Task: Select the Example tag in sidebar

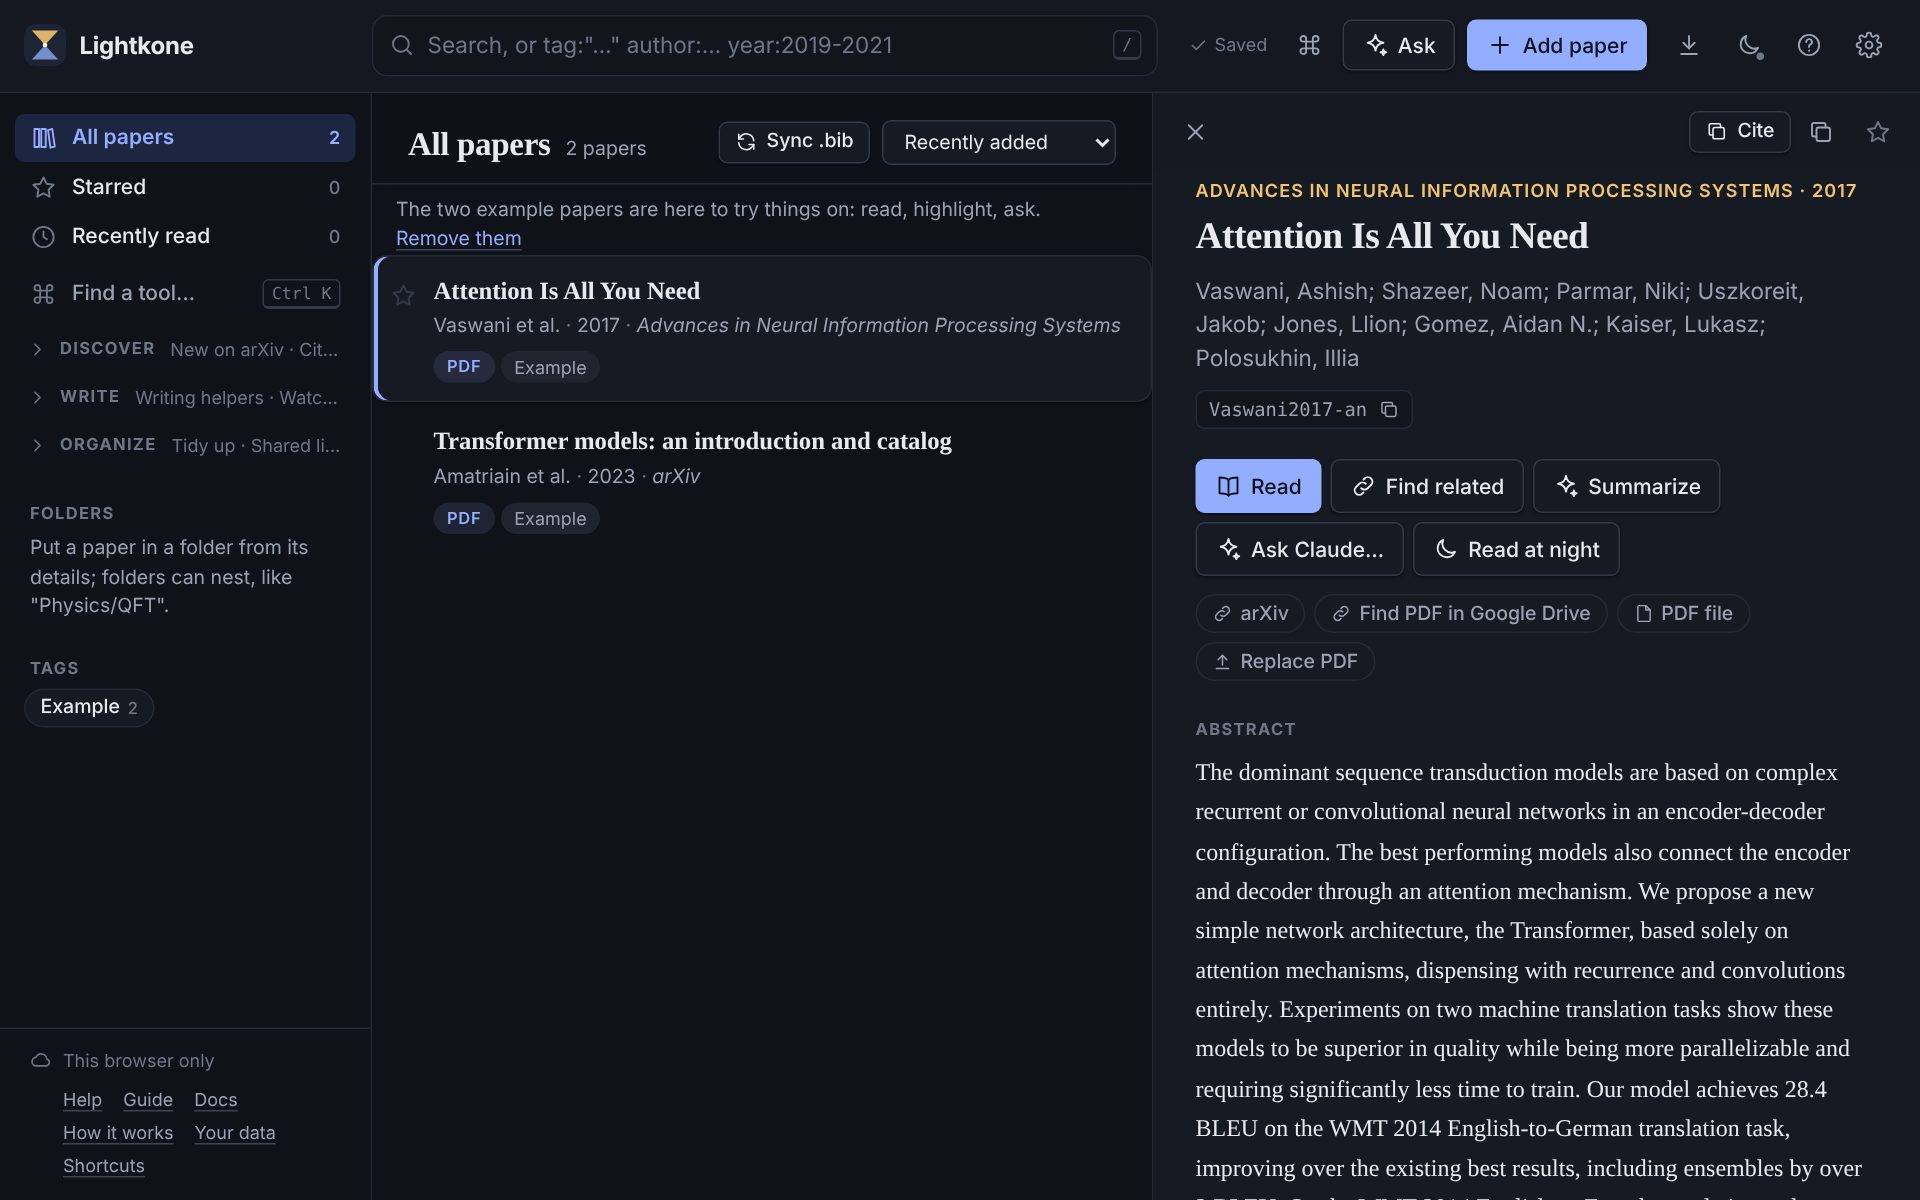Action: (89, 707)
